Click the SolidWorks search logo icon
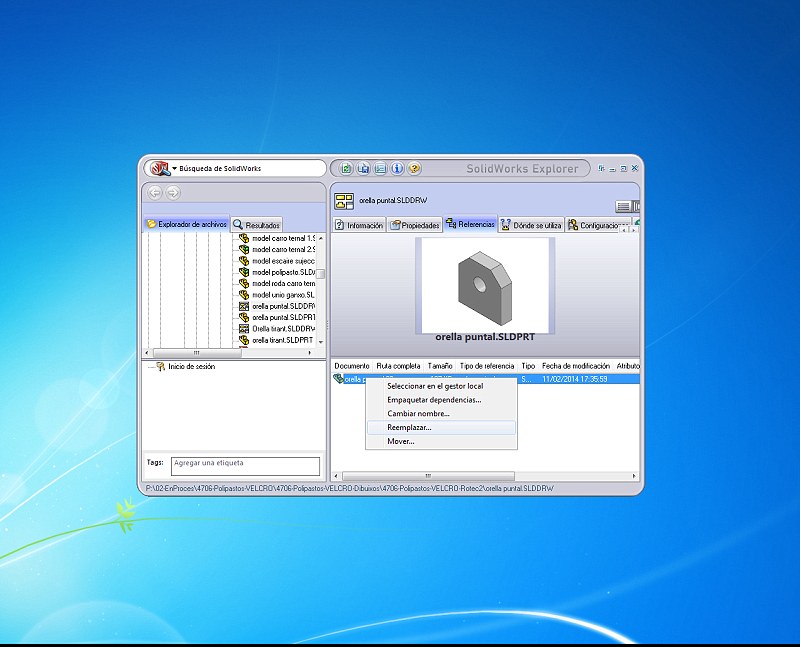Viewport: 800px width, 647px height. (160, 168)
